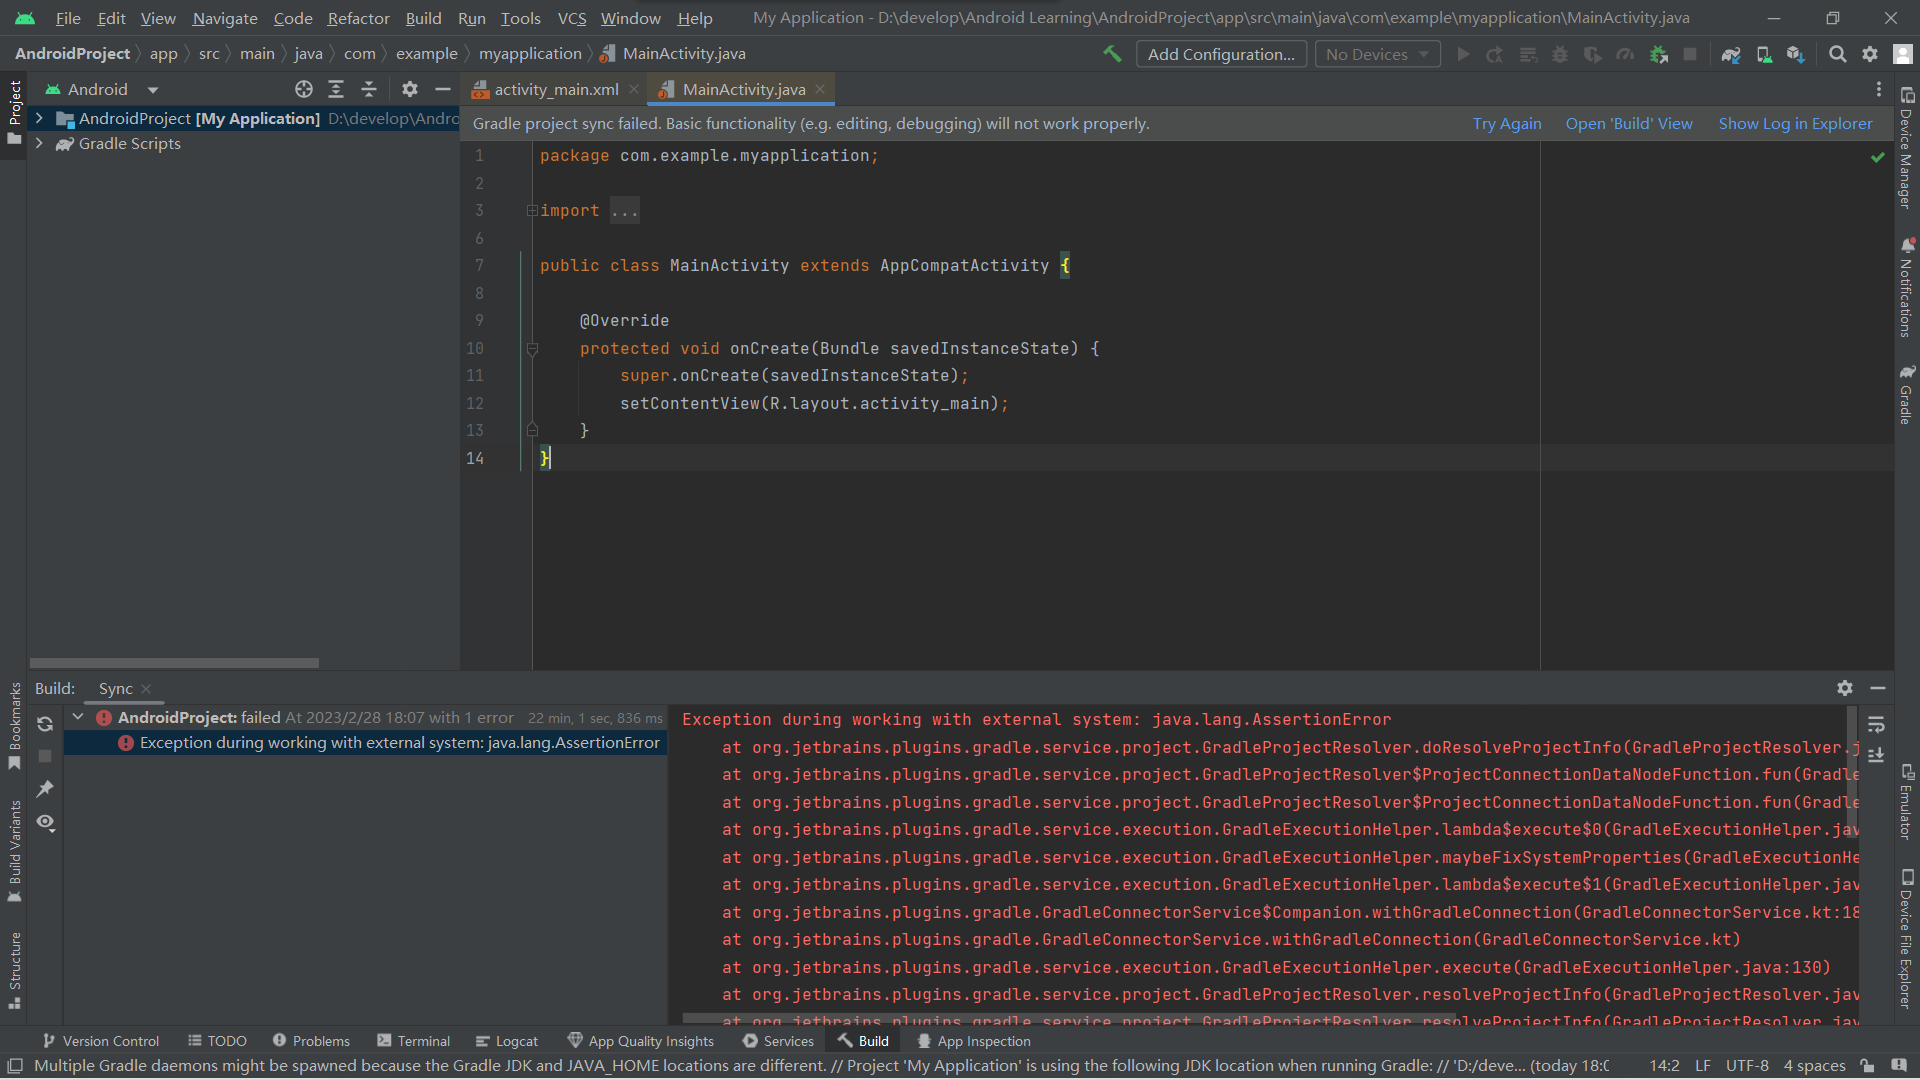Click the Try Again link
The width and height of the screenshot is (1920, 1080).
click(x=1506, y=124)
